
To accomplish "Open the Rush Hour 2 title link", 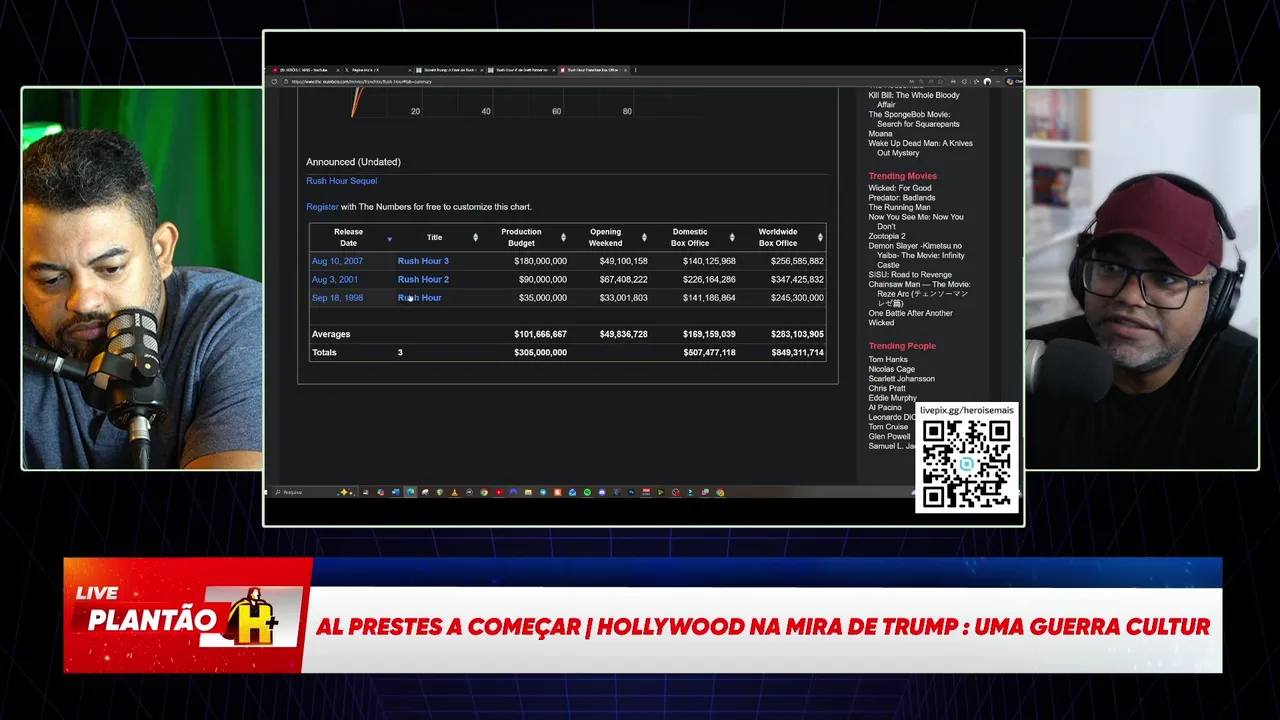I will pos(423,280).
